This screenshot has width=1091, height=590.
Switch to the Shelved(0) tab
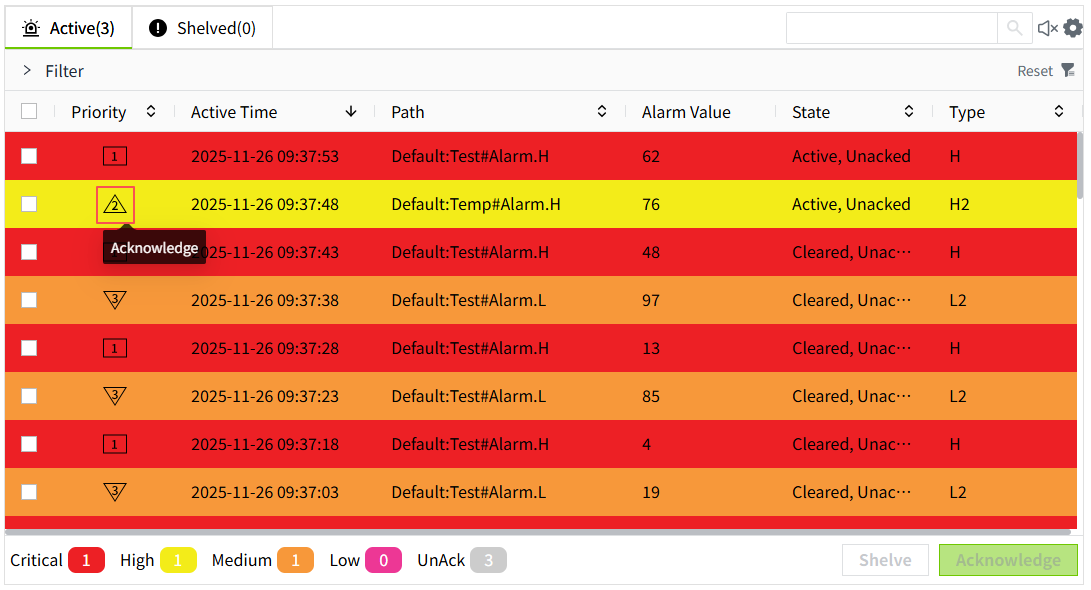coord(203,28)
